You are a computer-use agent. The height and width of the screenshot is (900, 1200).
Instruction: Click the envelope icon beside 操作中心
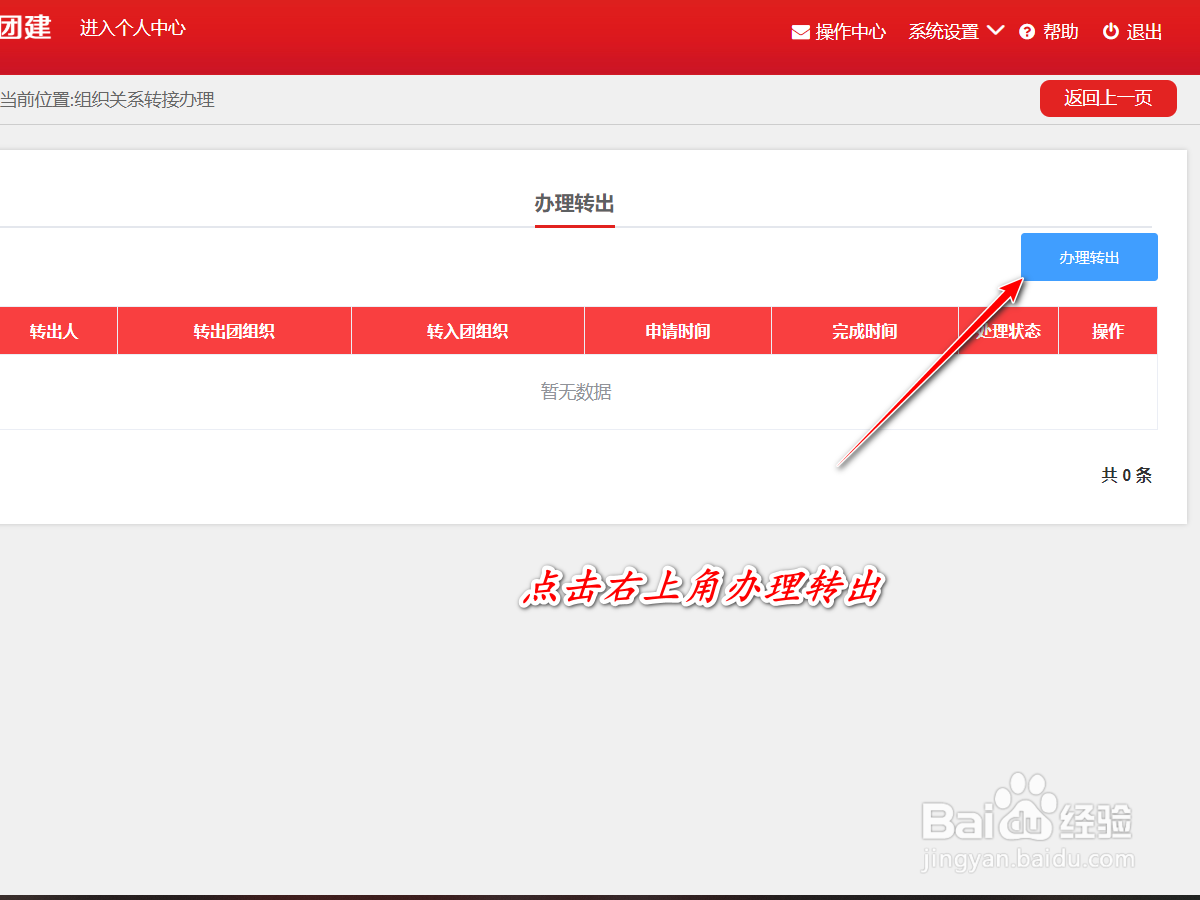(x=800, y=31)
